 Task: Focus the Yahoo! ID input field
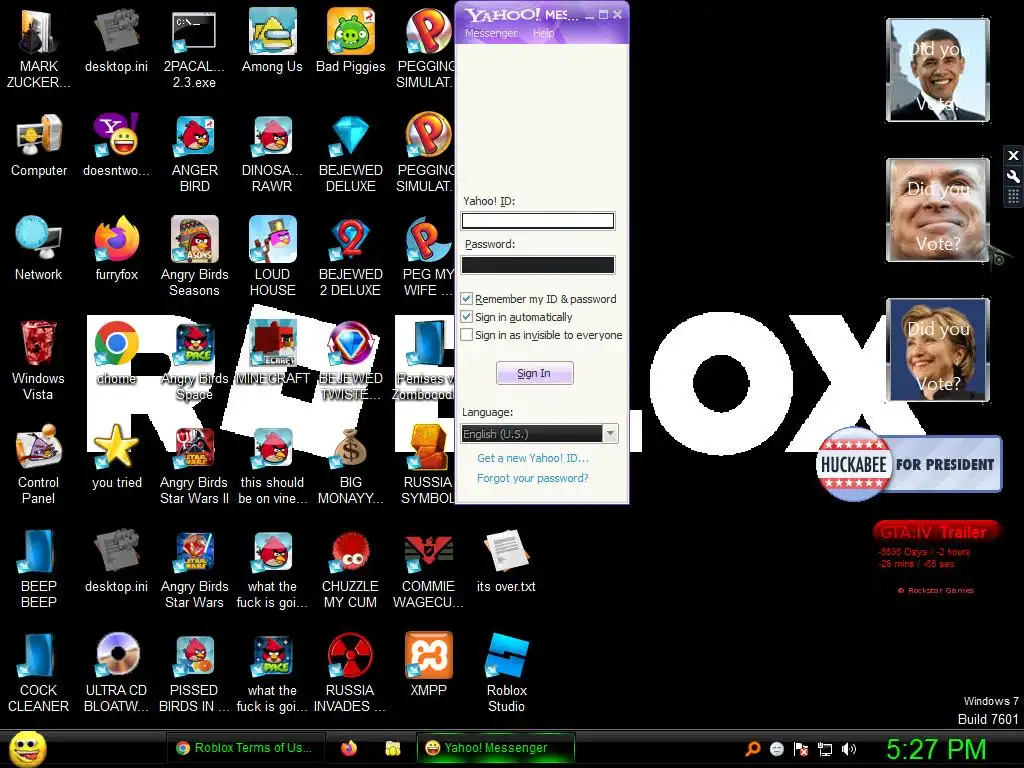537,221
